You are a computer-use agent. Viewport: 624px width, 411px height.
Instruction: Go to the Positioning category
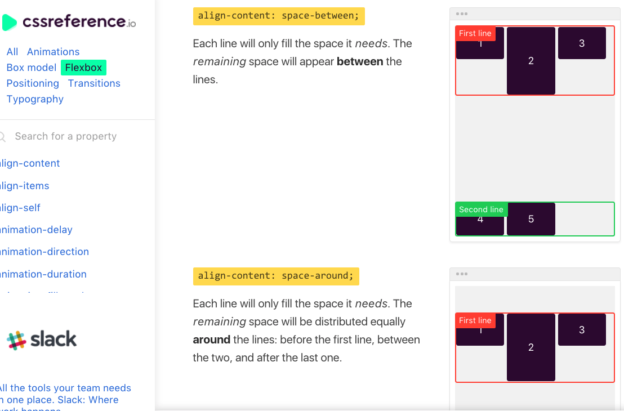click(33, 84)
